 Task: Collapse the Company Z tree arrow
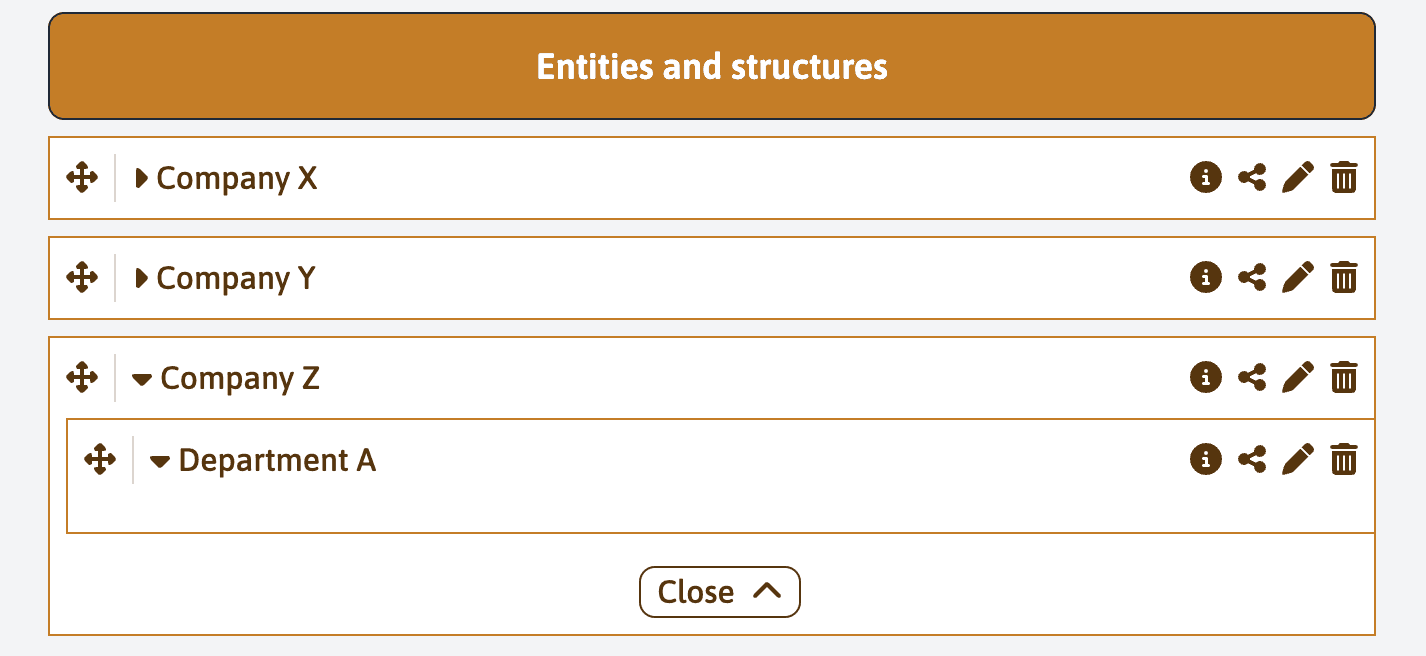pos(142,379)
